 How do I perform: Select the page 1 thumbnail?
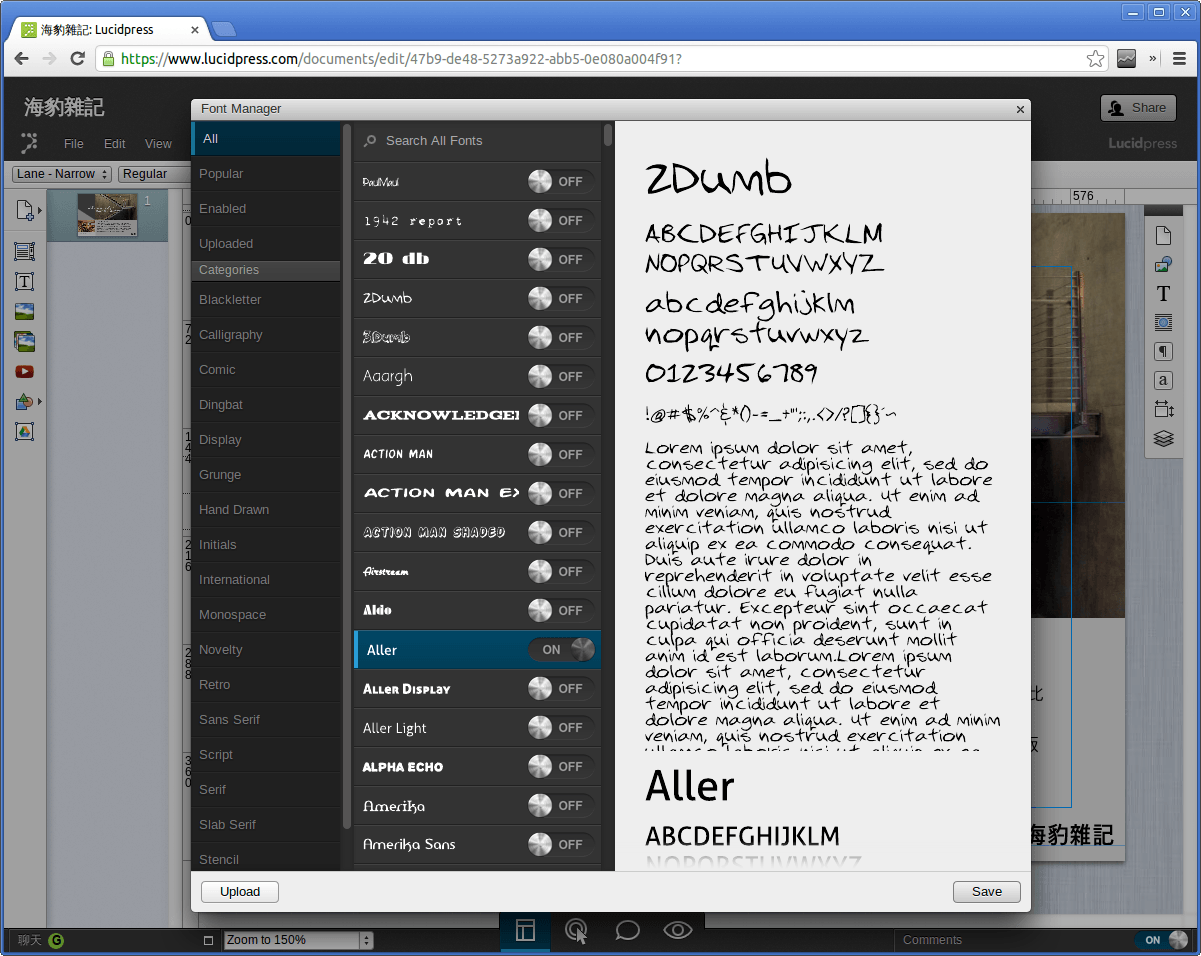click(107, 214)
